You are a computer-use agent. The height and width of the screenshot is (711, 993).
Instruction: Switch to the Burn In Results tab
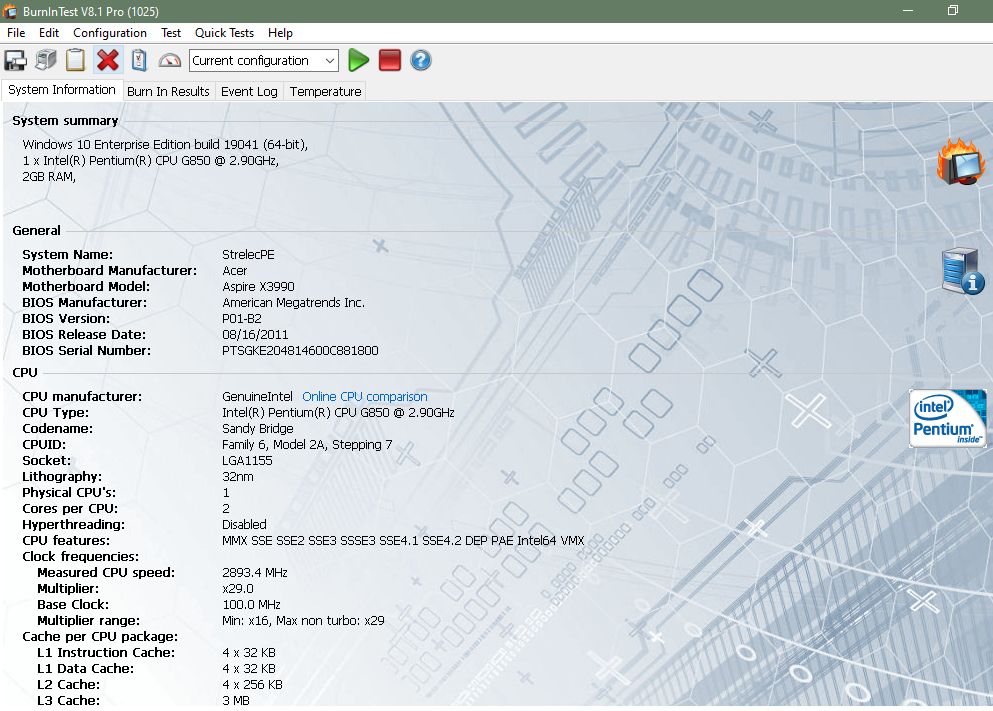168,91
